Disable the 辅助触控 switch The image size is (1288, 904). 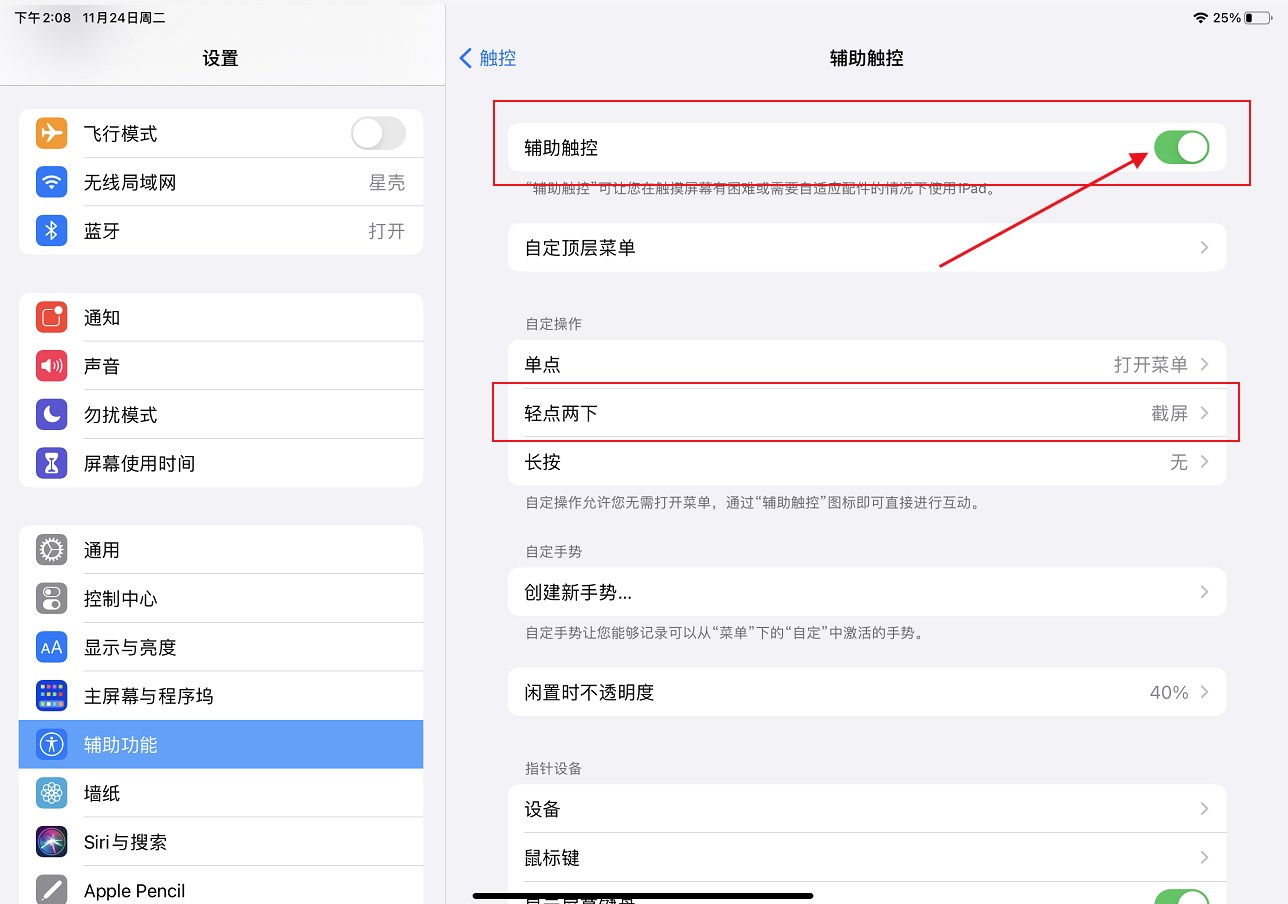pyautogui.click(x=1181, y=146)
